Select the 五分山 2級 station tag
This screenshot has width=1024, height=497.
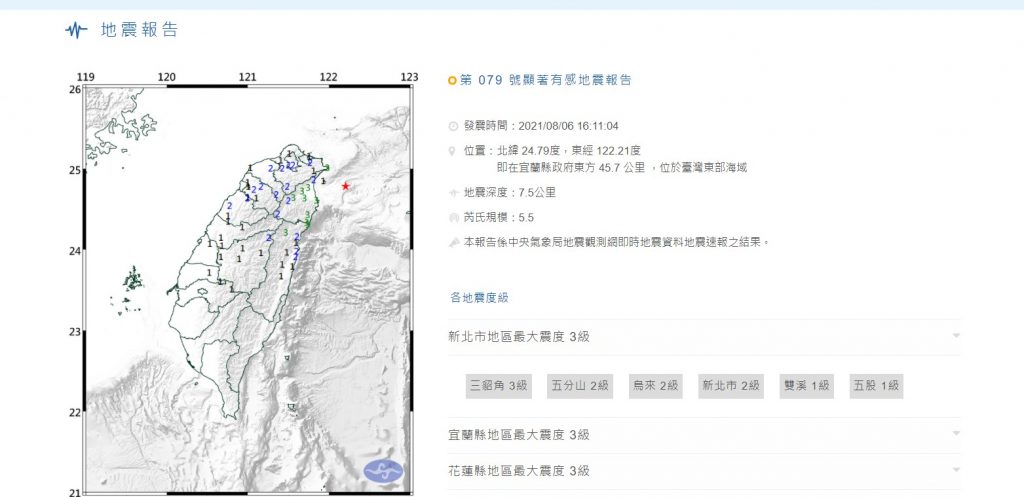[580, 386]
